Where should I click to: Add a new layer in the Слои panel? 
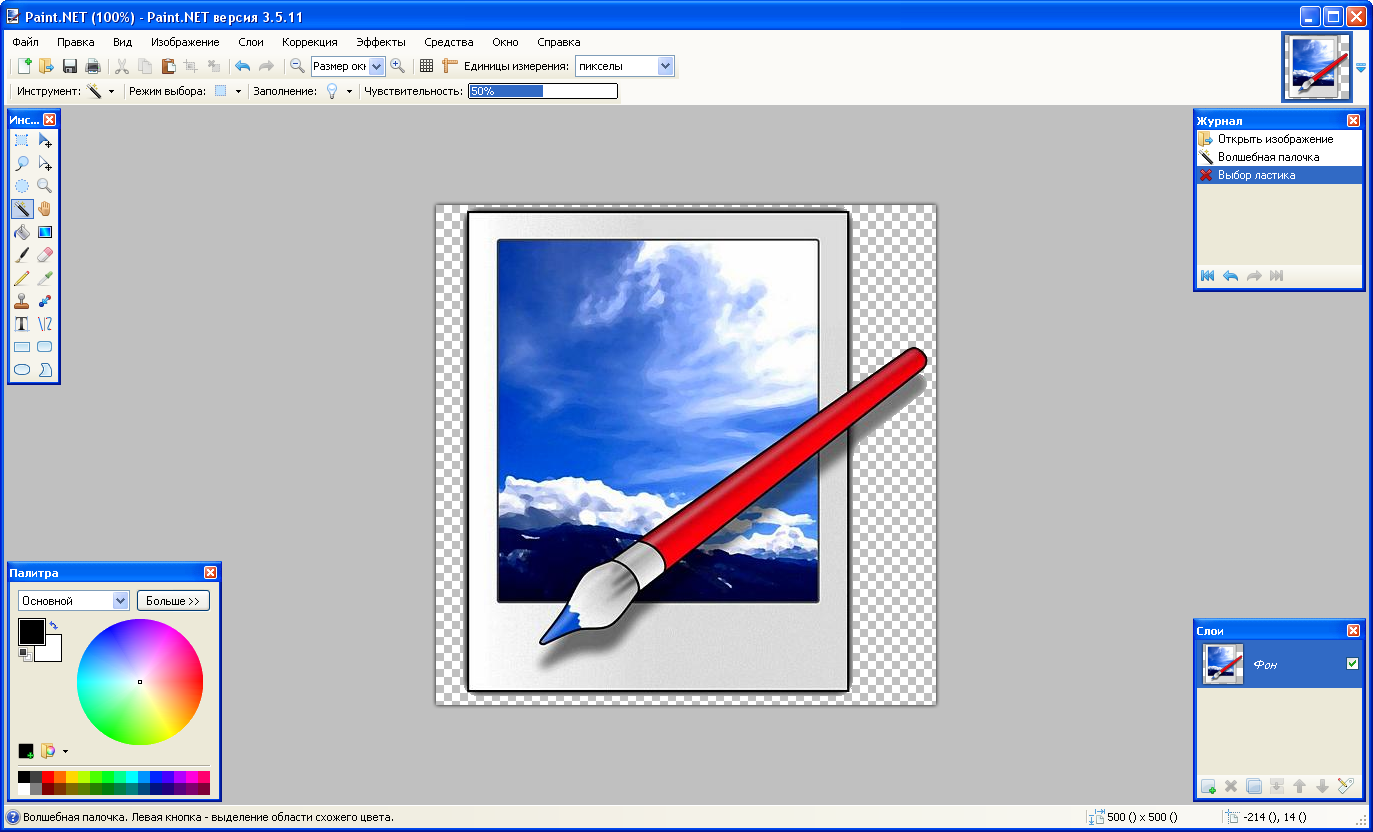(x=1207, y=786)
